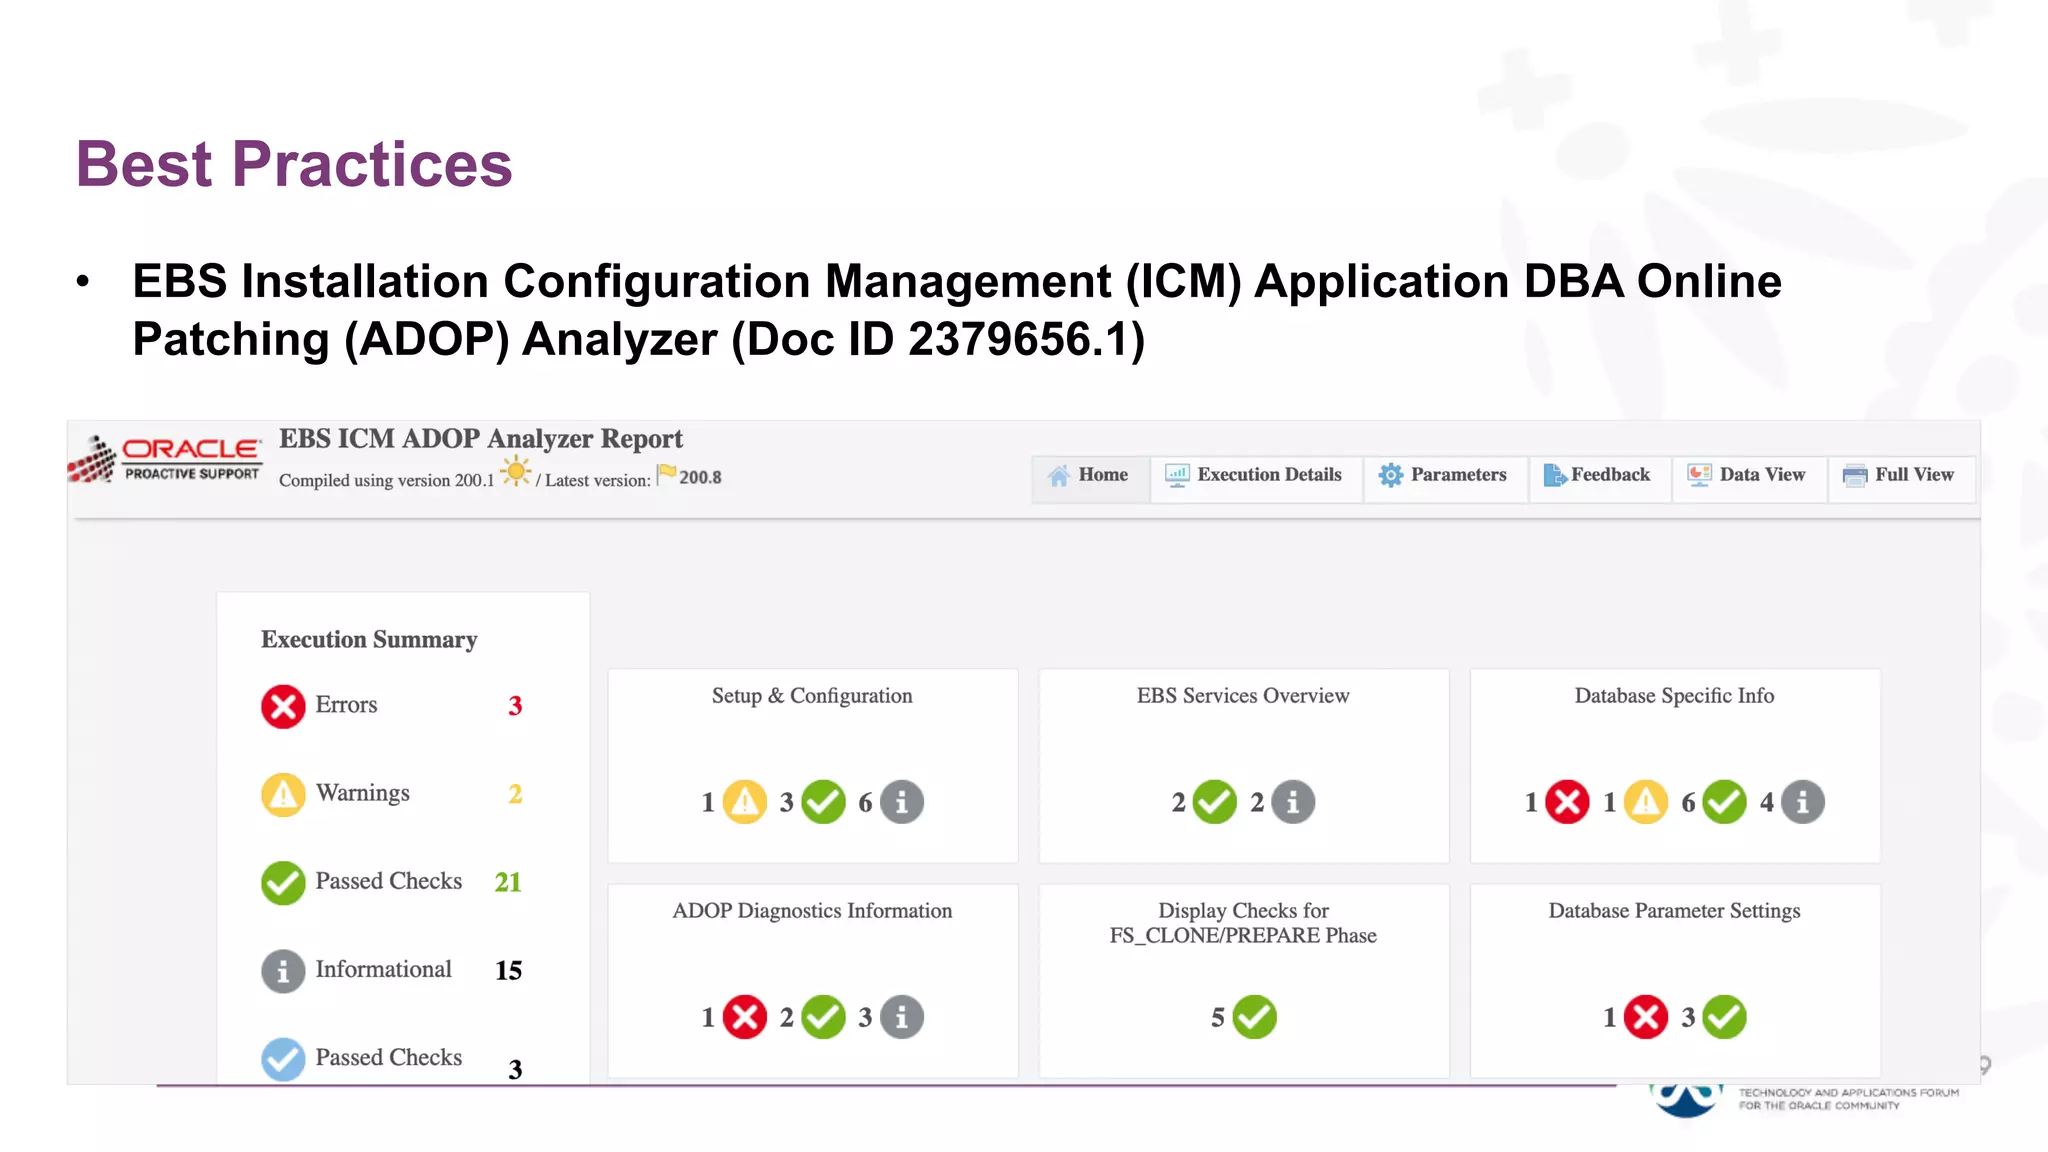
Task: Click warning icon in Database Specific Info card
Action: pyautogui.click(x=1646, y=802)
